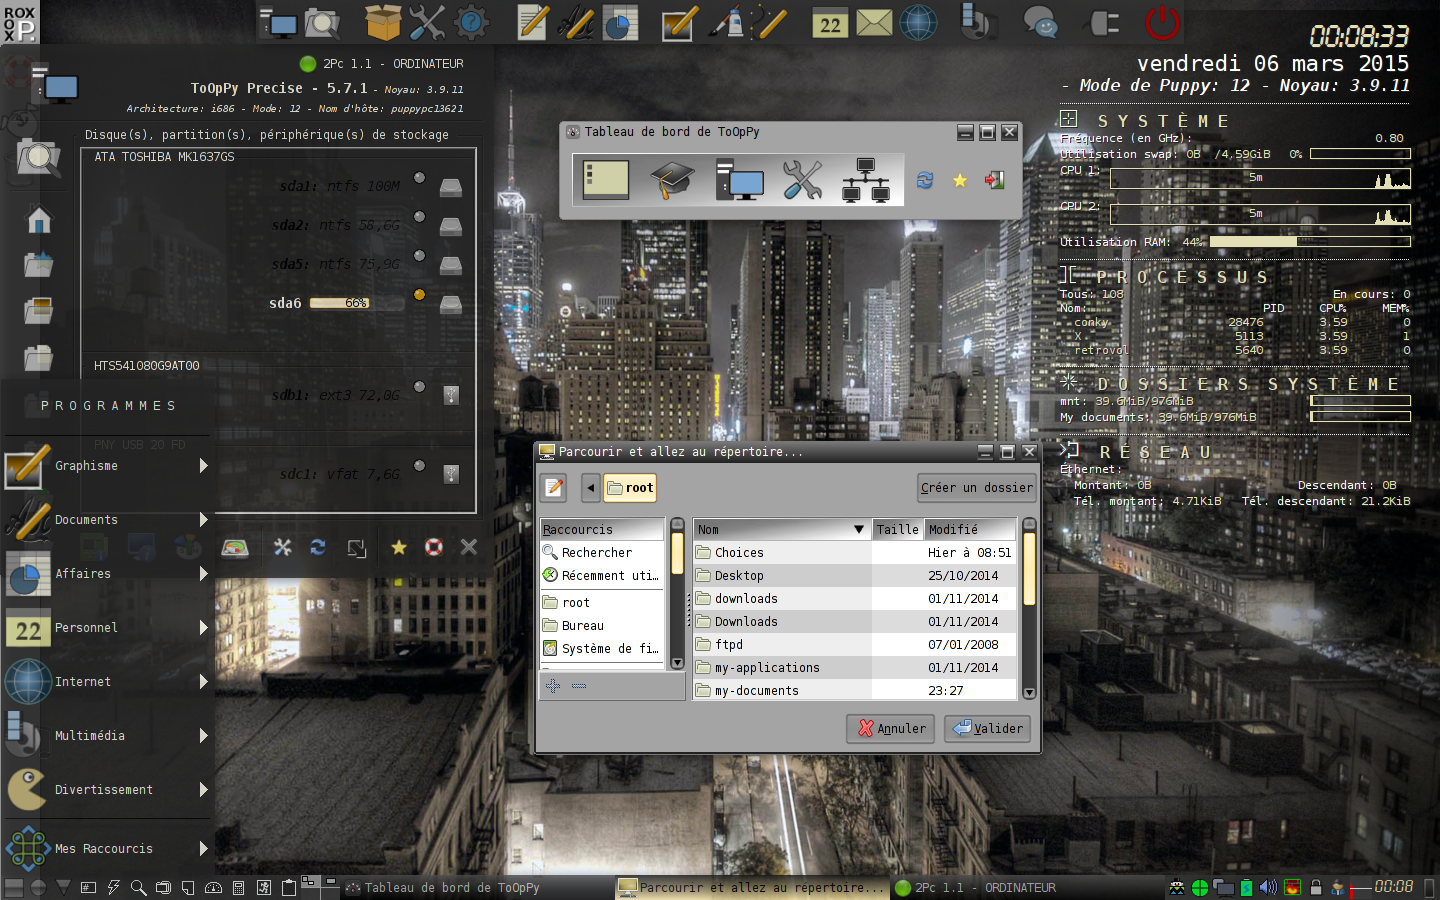Click the Utilisation RAM 44% bar
This screenshot has height=900, width=1440.
click(1310, 242)
